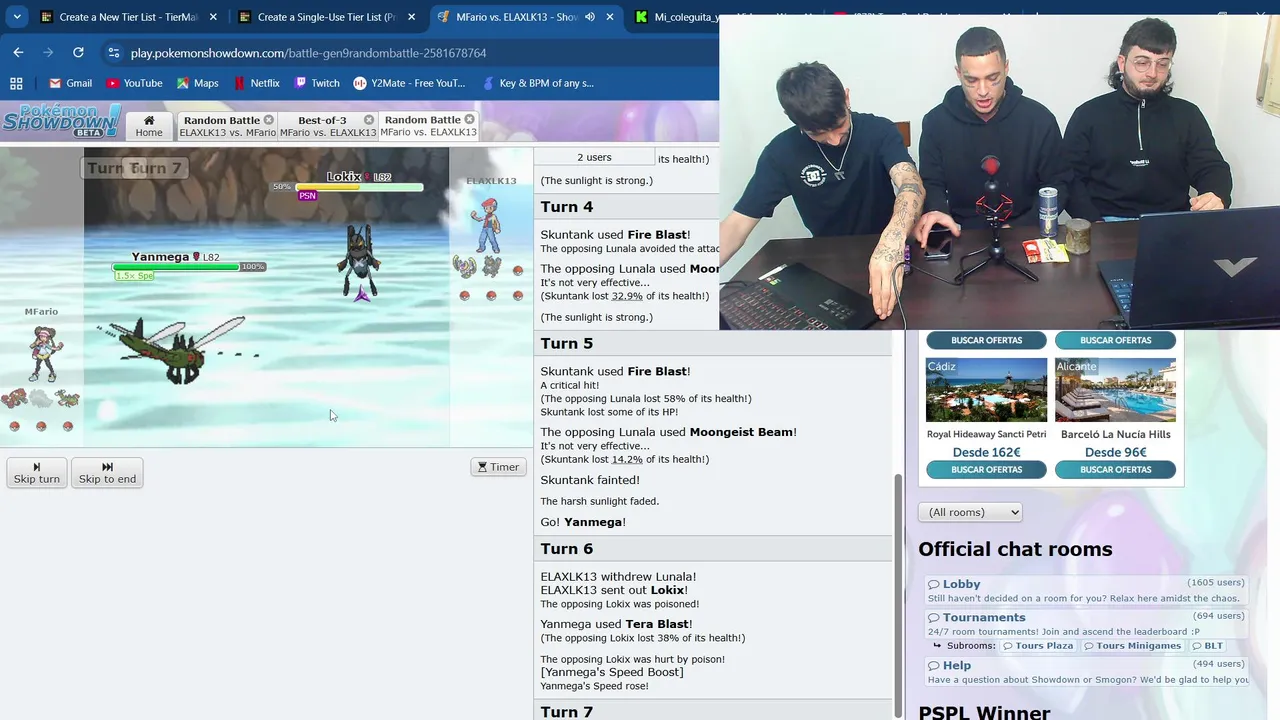This screenshot has width=1280, height=720.
Task: Click the Pokémon Showdown logo
Action: pyautogui.click(x=62, y=120)
